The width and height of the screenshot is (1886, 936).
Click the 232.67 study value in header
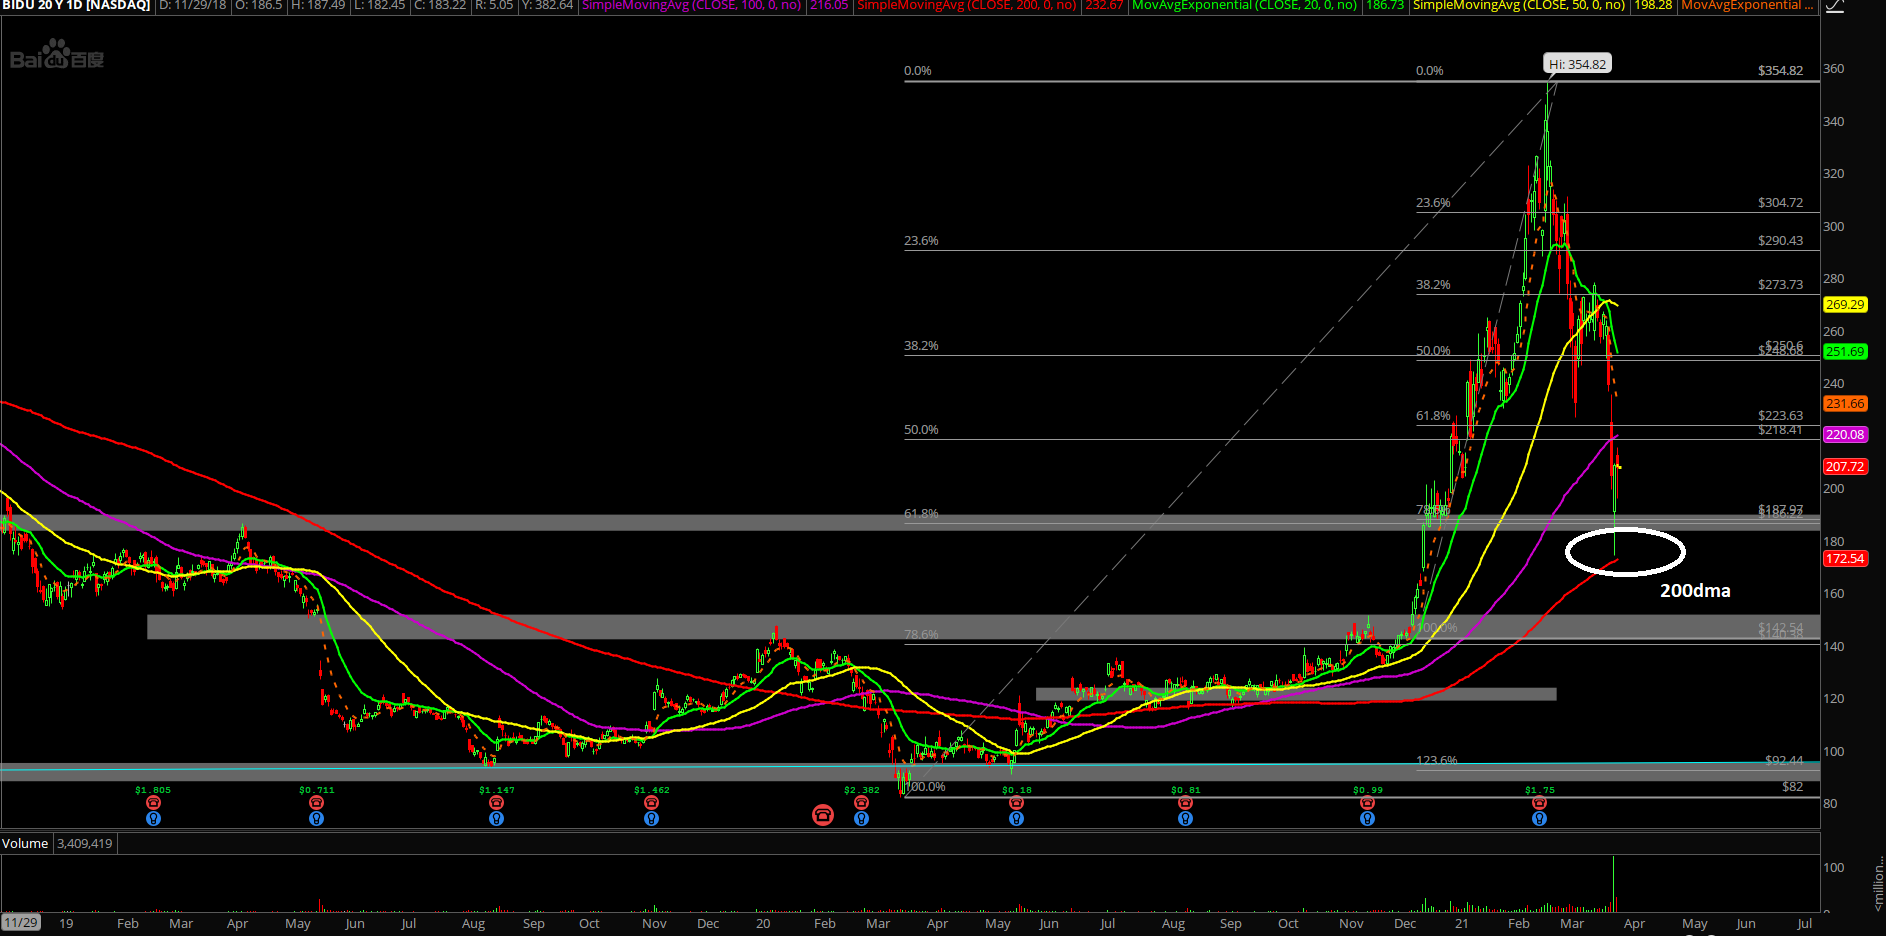click(1104, 5)
